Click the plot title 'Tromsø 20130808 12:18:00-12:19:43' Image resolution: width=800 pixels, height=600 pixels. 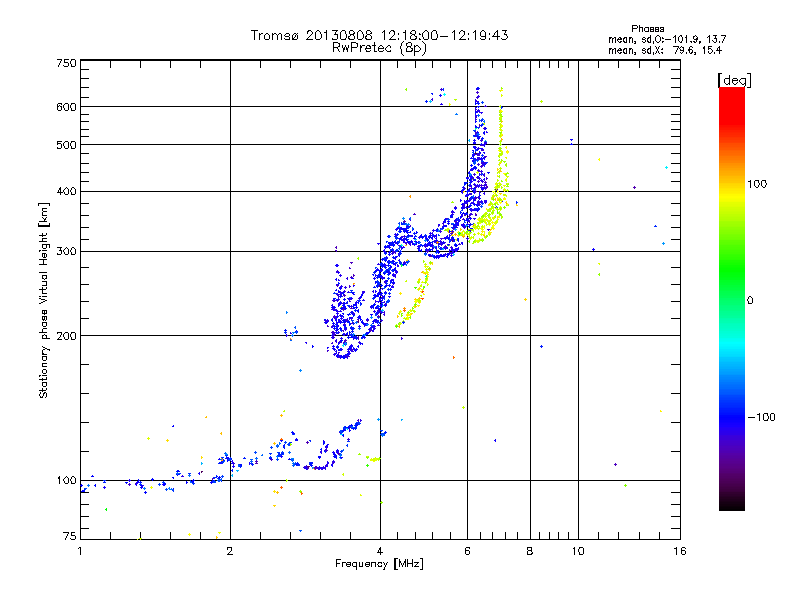pyautogui.click(x=379, y=35)
